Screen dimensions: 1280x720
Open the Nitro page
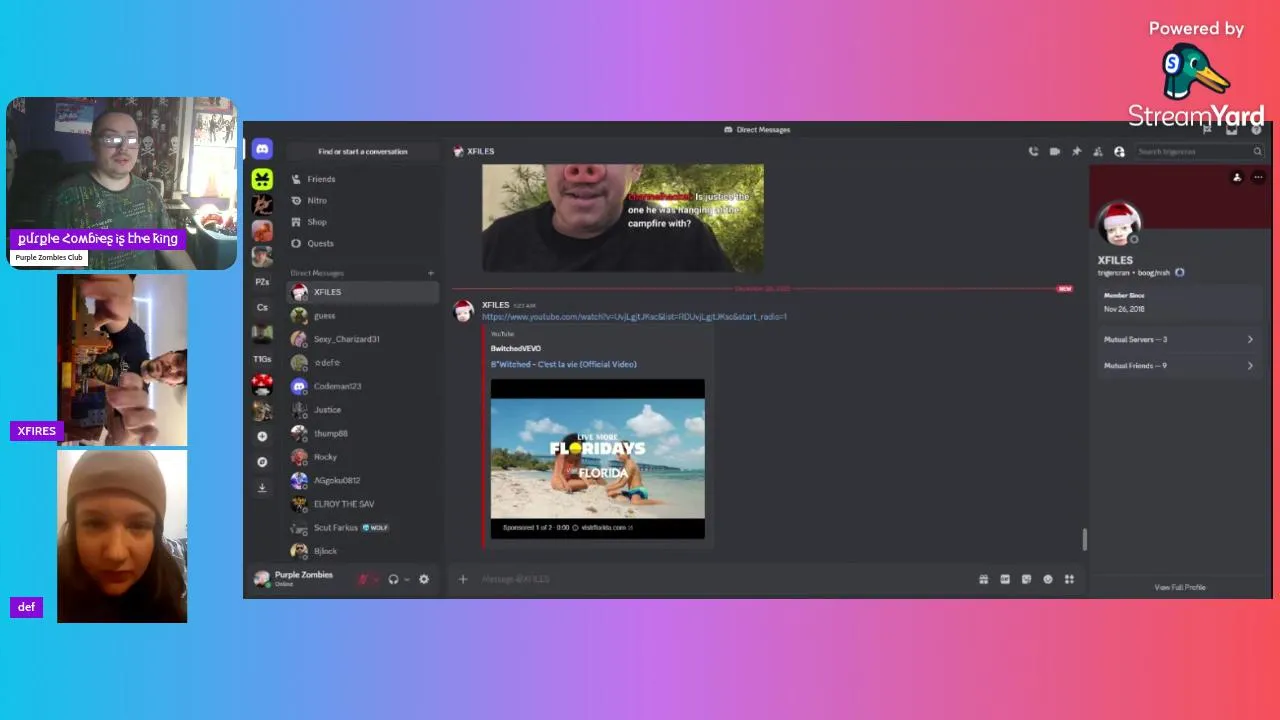(362, 201)
